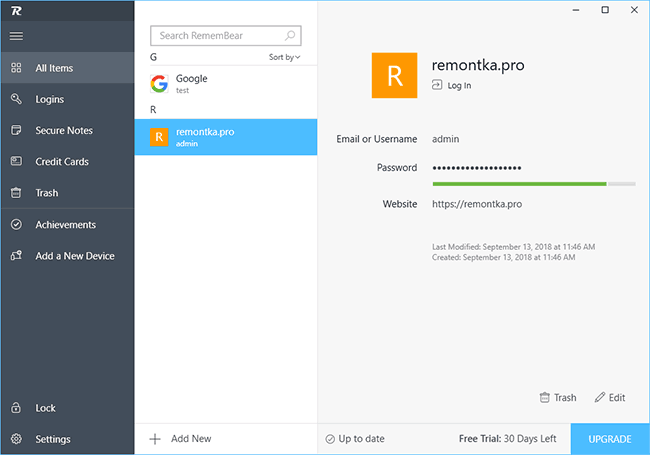This screenshot has height=455, width=650.
Task: Click the orange R icon in the list
Action: 159,137
